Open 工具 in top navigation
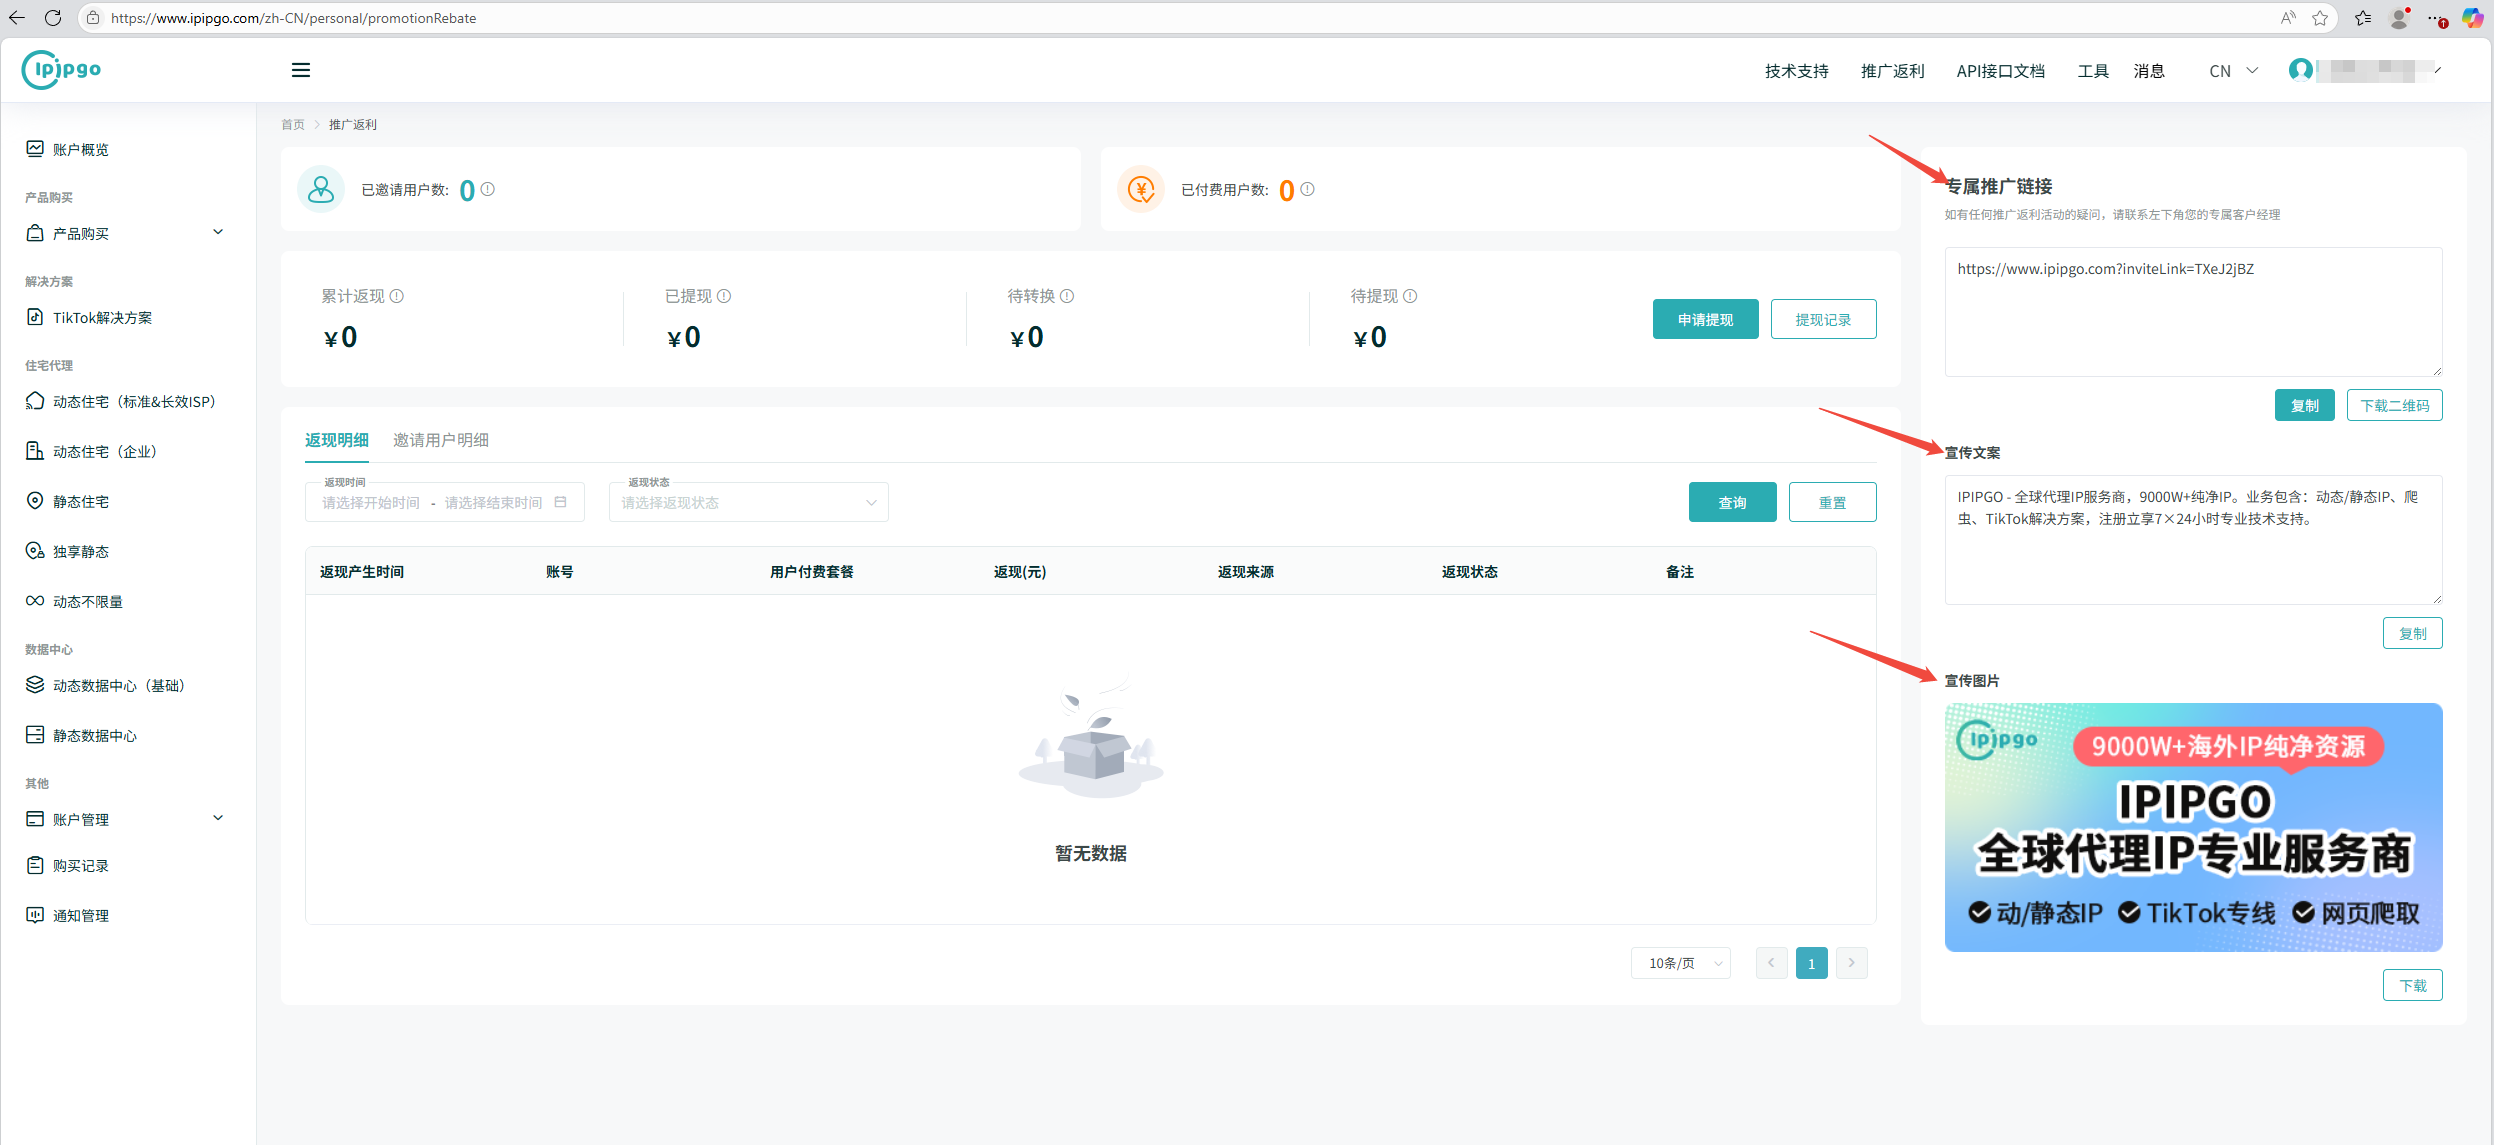2494x1145 pixels. (2093, 71)
